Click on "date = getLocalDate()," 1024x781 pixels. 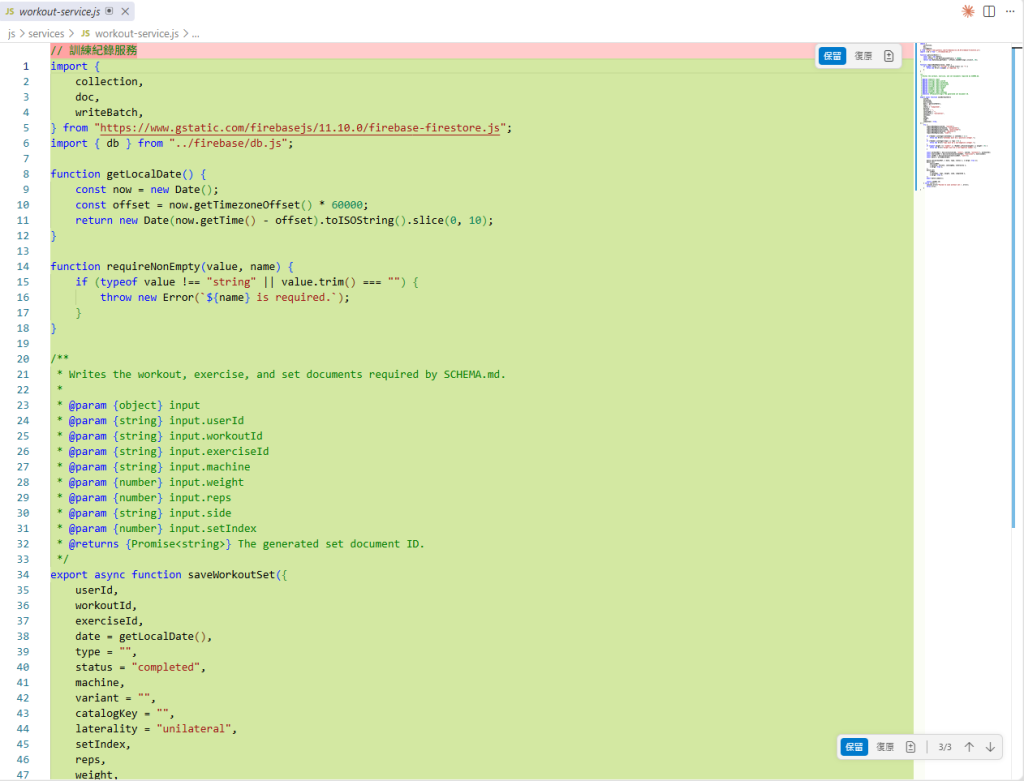[x=144, y=637]
